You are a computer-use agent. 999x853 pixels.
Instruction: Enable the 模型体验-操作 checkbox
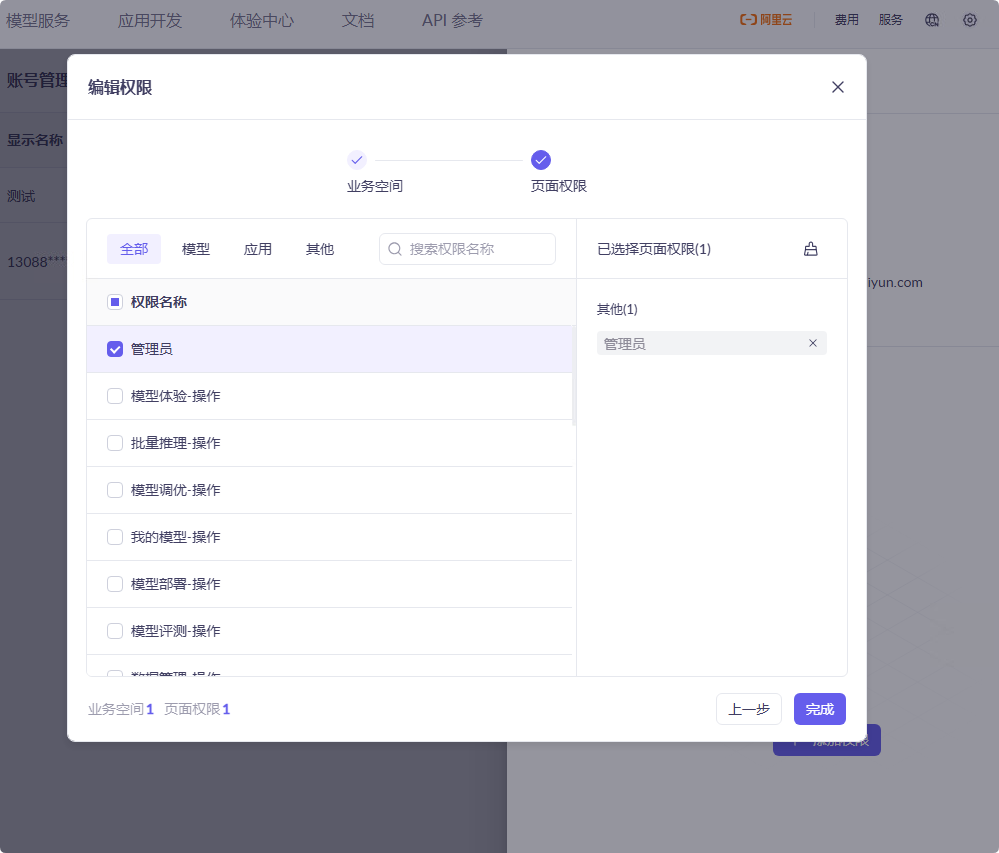pyautogui.click(x=114, y=395)
